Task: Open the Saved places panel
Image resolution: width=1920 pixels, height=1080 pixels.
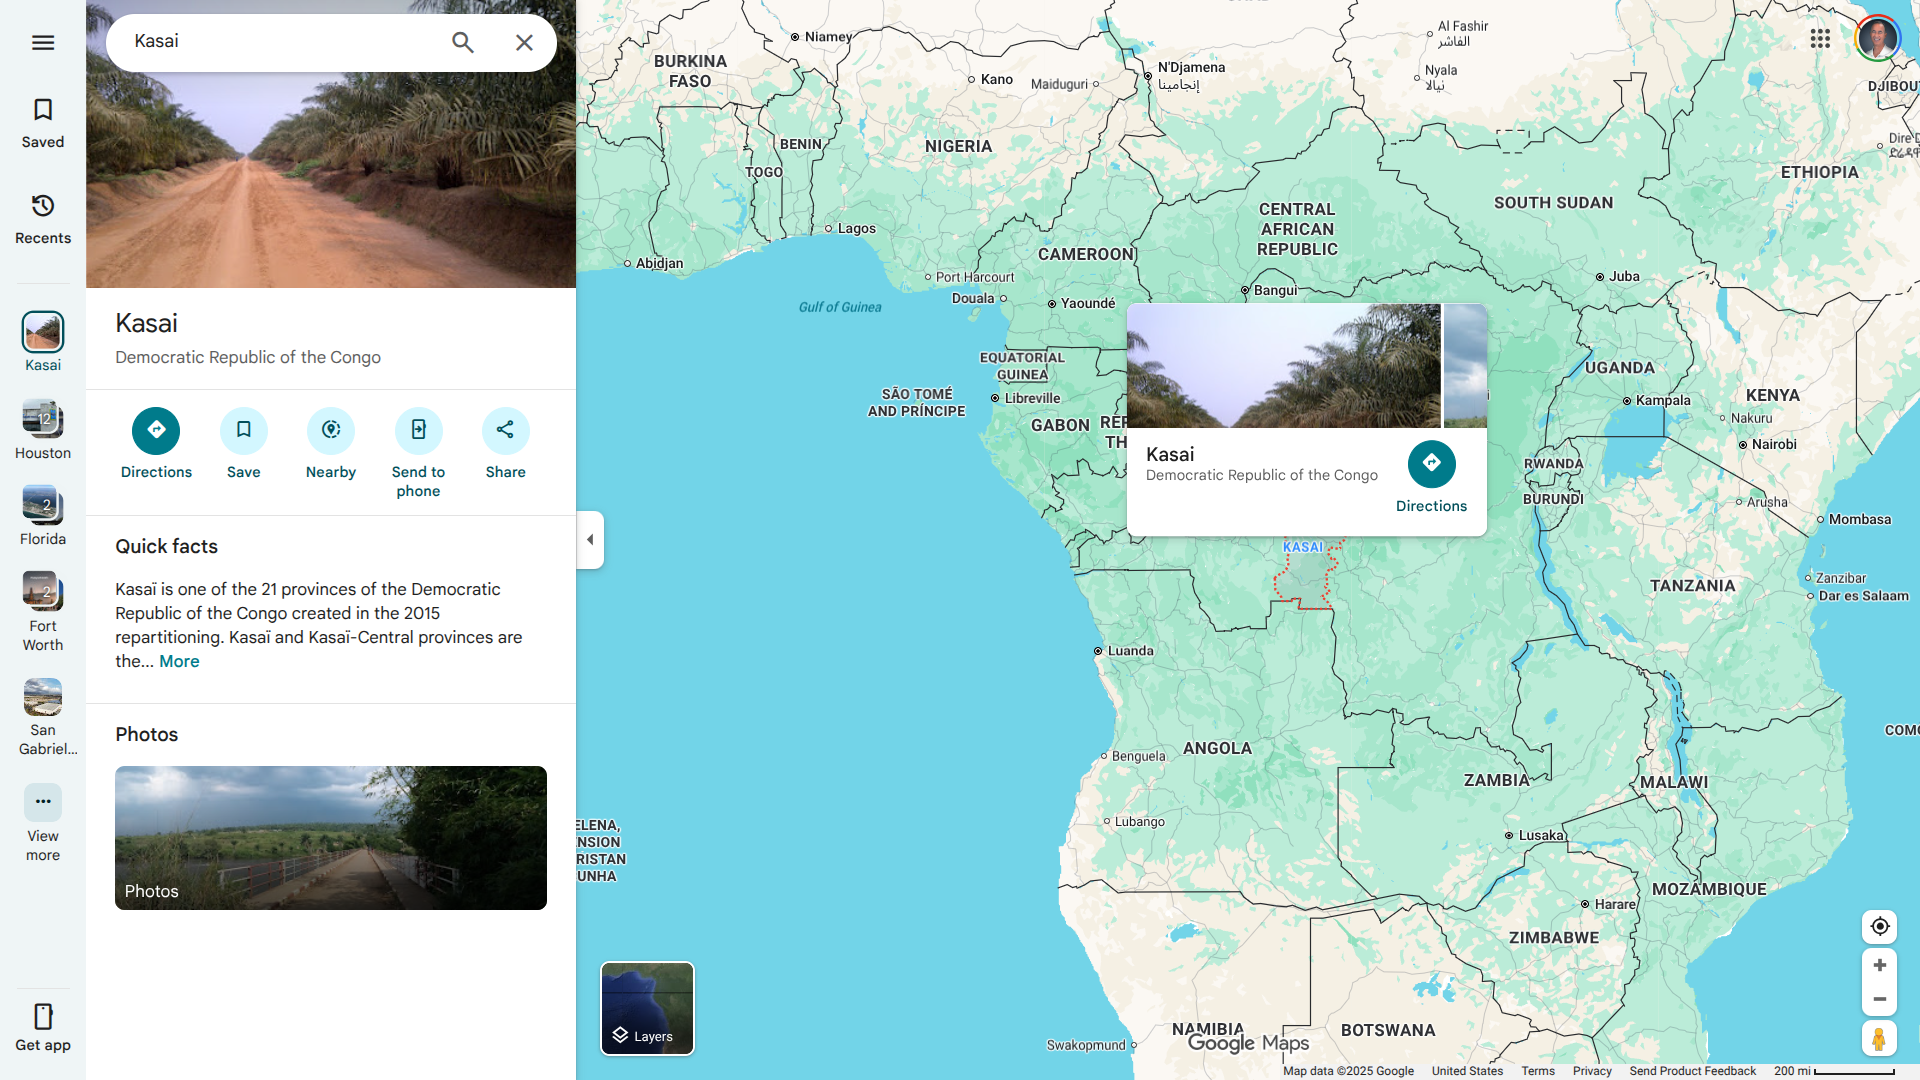Action: 42,122
